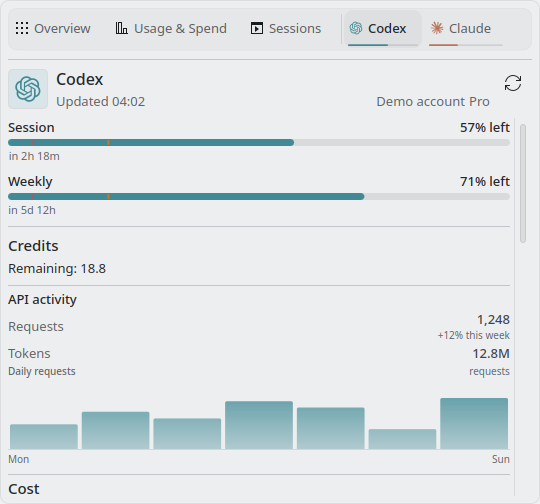
Task: Click 'Remaining: 18.8' credits text
Action: 57,269
